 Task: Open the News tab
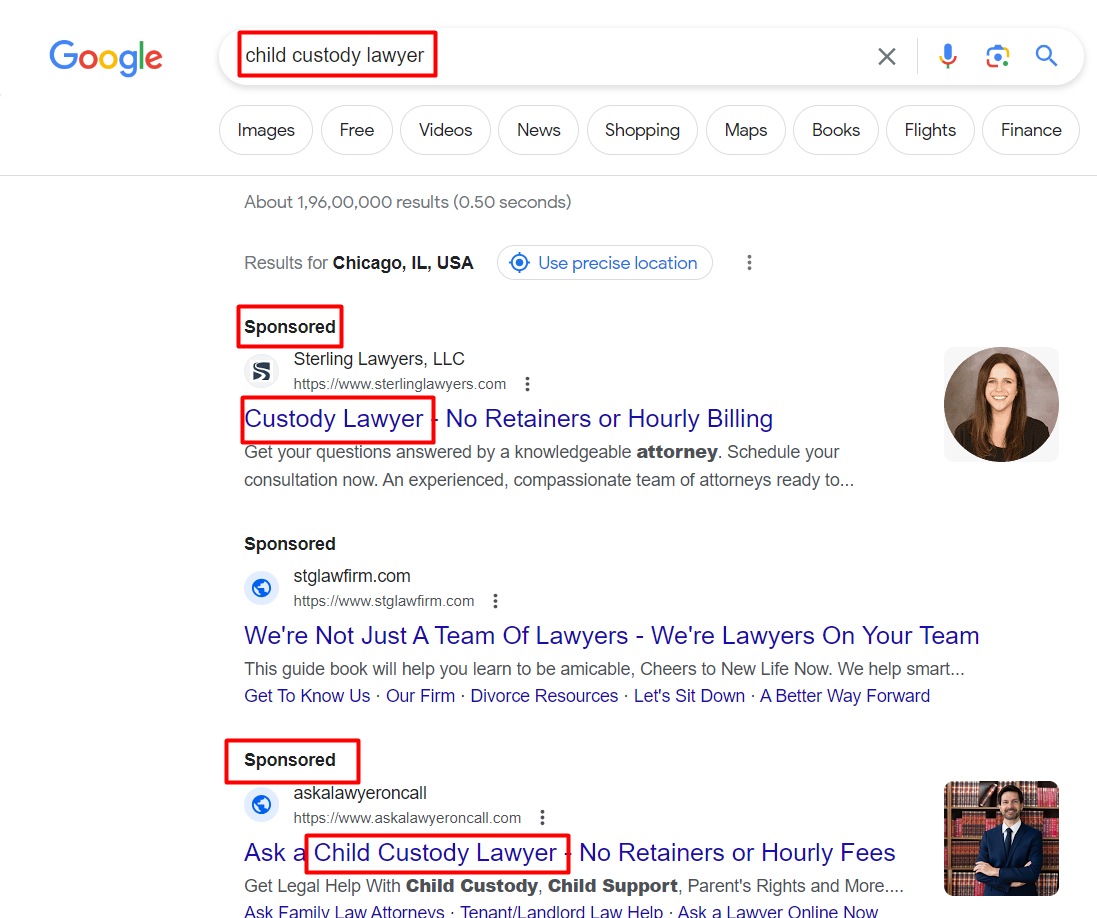click(x=539, y=130)
